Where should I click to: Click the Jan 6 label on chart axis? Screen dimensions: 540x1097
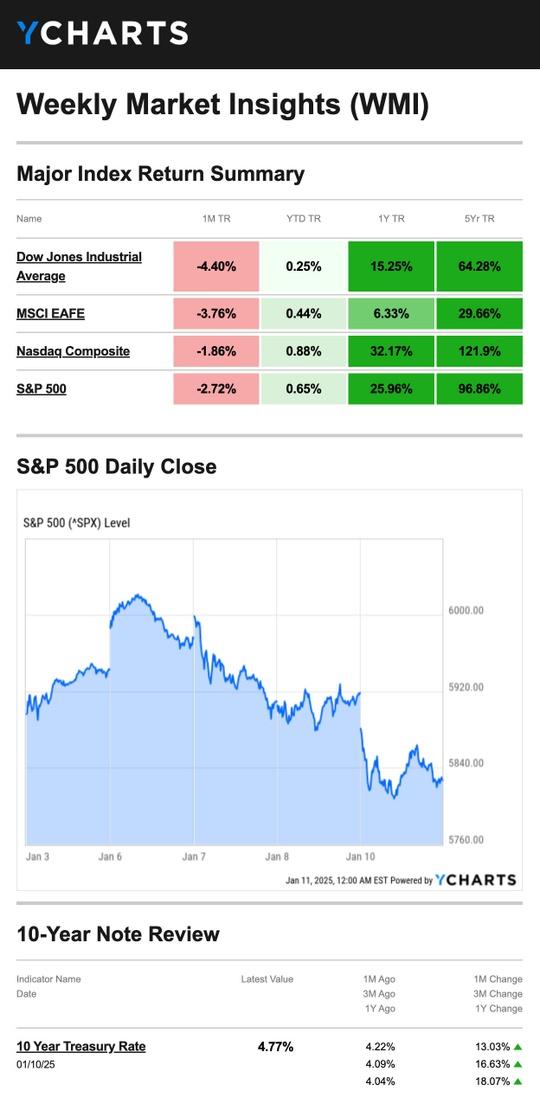(111, 856)
